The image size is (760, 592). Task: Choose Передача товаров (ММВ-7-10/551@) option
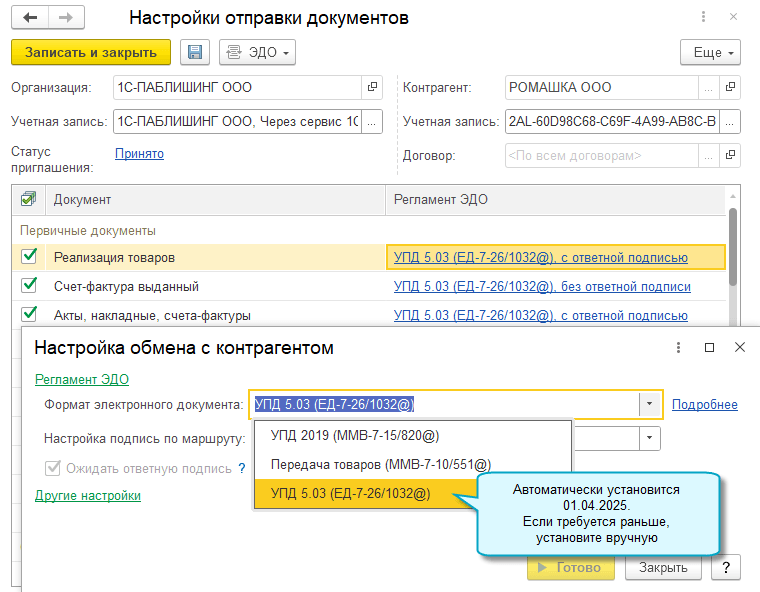380,464
